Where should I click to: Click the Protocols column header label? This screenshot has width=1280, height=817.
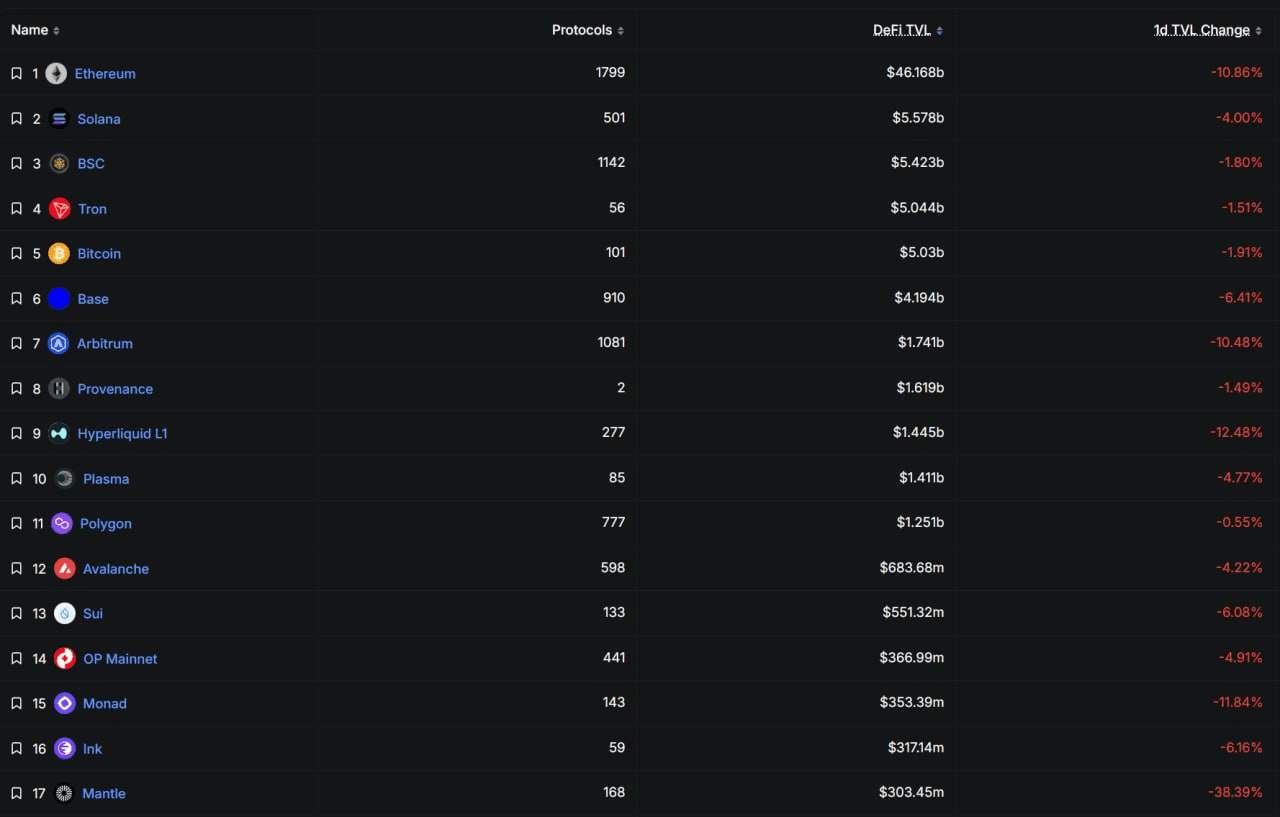coord(581,31)
